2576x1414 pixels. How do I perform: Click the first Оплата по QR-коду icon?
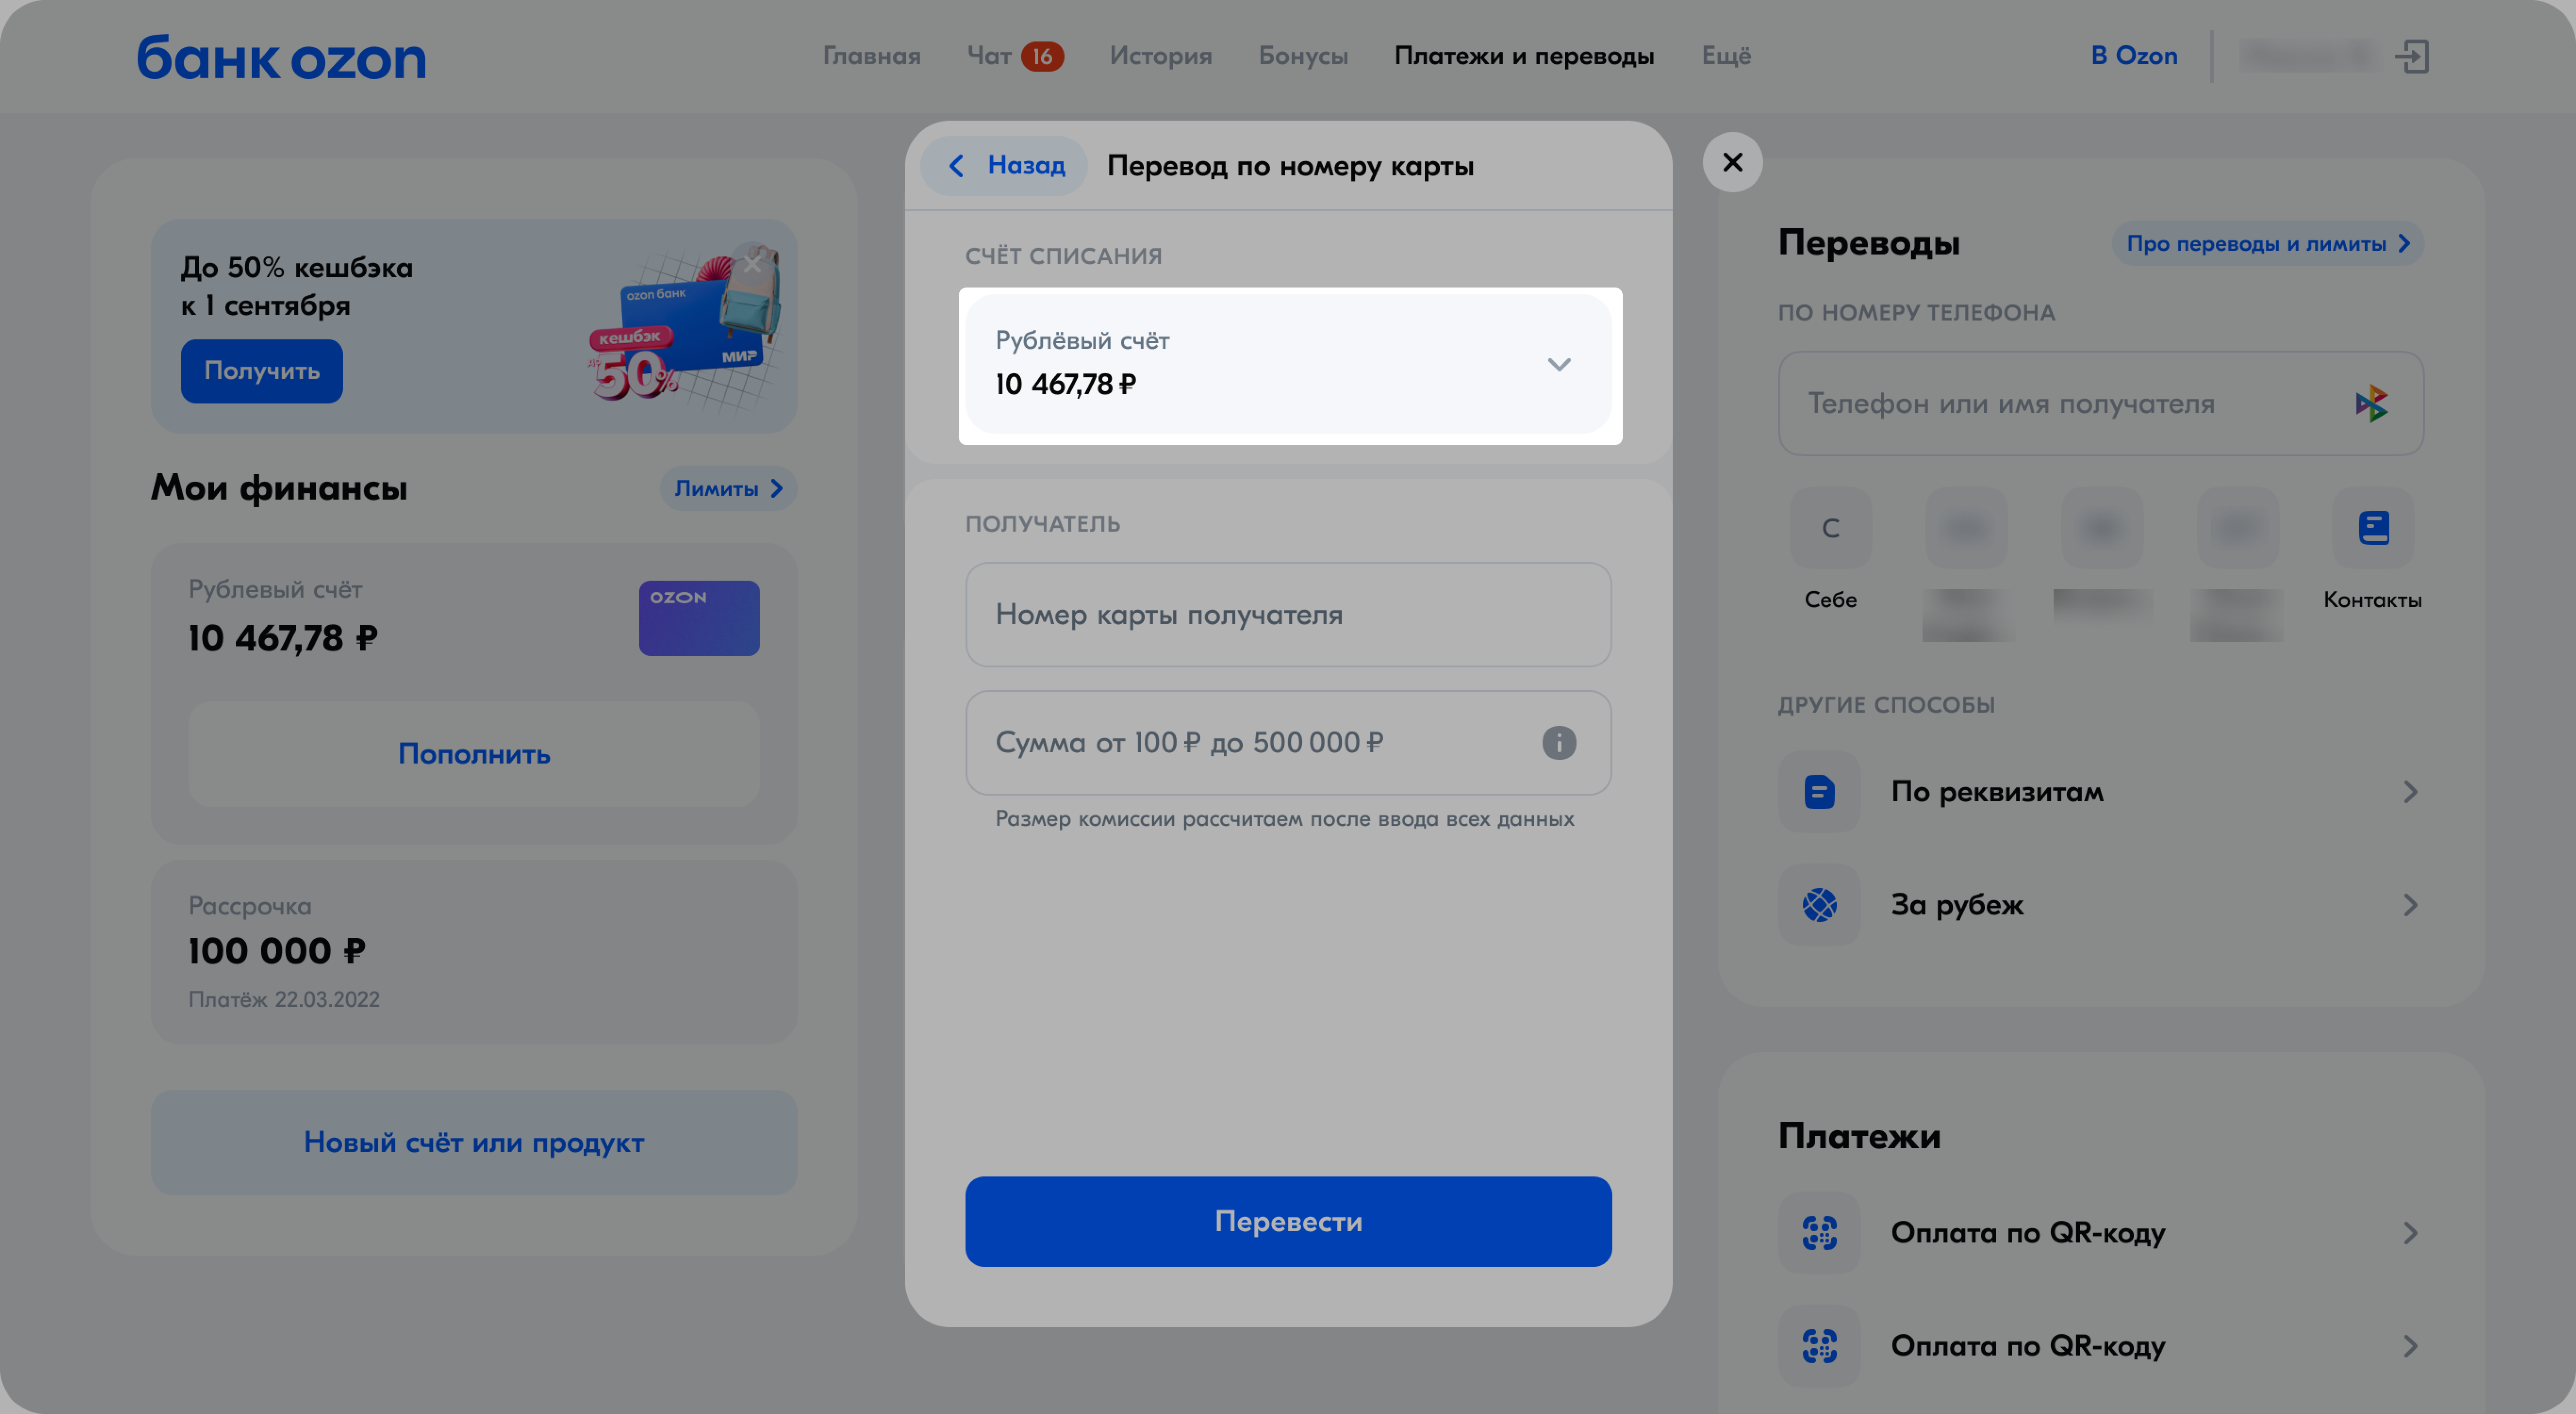click(1819, 1232)
